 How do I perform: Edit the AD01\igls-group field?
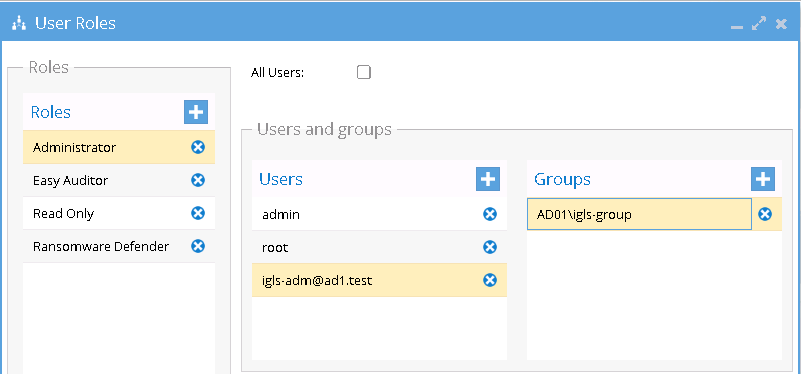click(x=639, y=214)
